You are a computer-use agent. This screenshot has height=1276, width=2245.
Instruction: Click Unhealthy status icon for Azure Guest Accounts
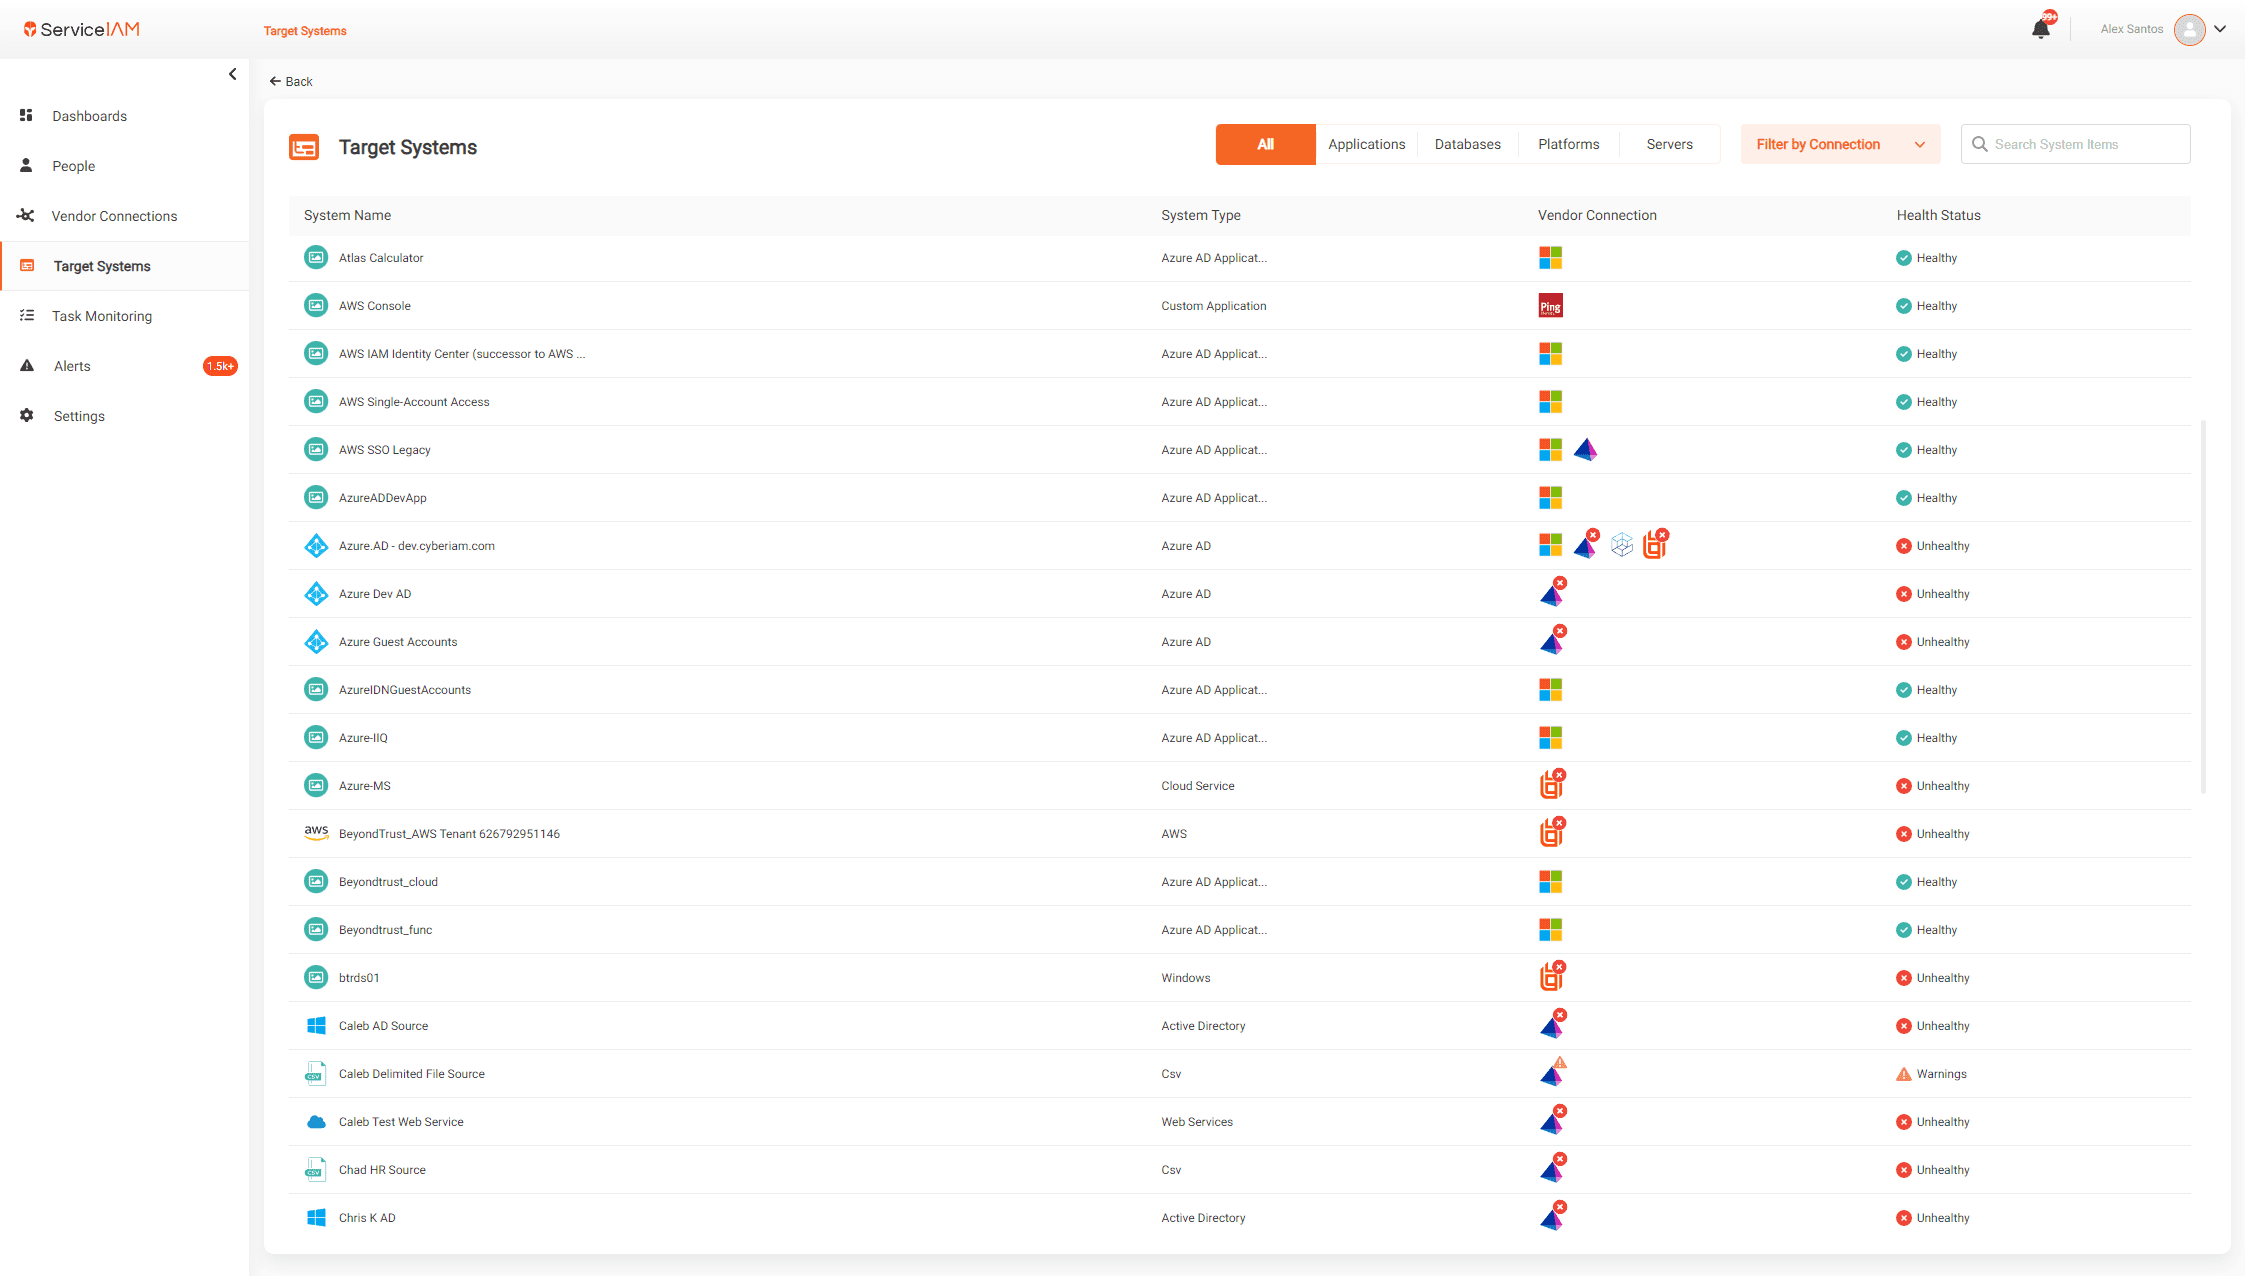point(1903,642)
